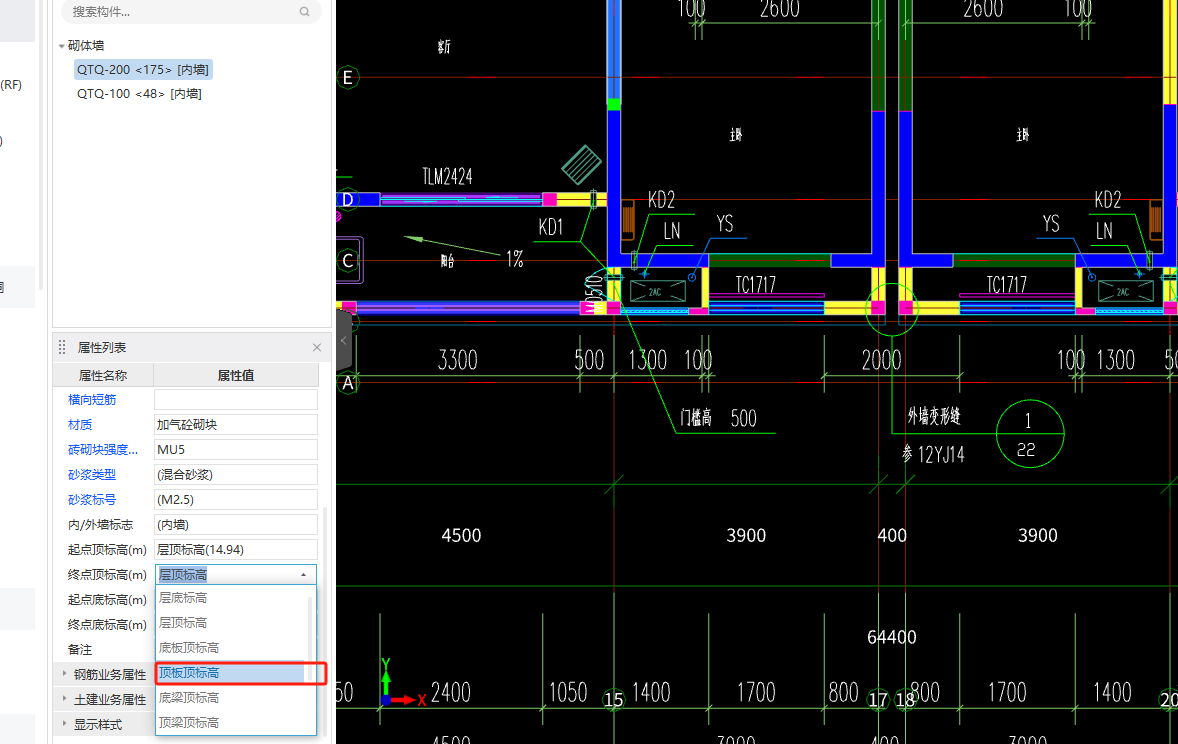Image resolution: width=1178 pixels, height=744 pixels.
Task: Select QTQ-100 <48> [内墙] component
Action: point(139,93)
